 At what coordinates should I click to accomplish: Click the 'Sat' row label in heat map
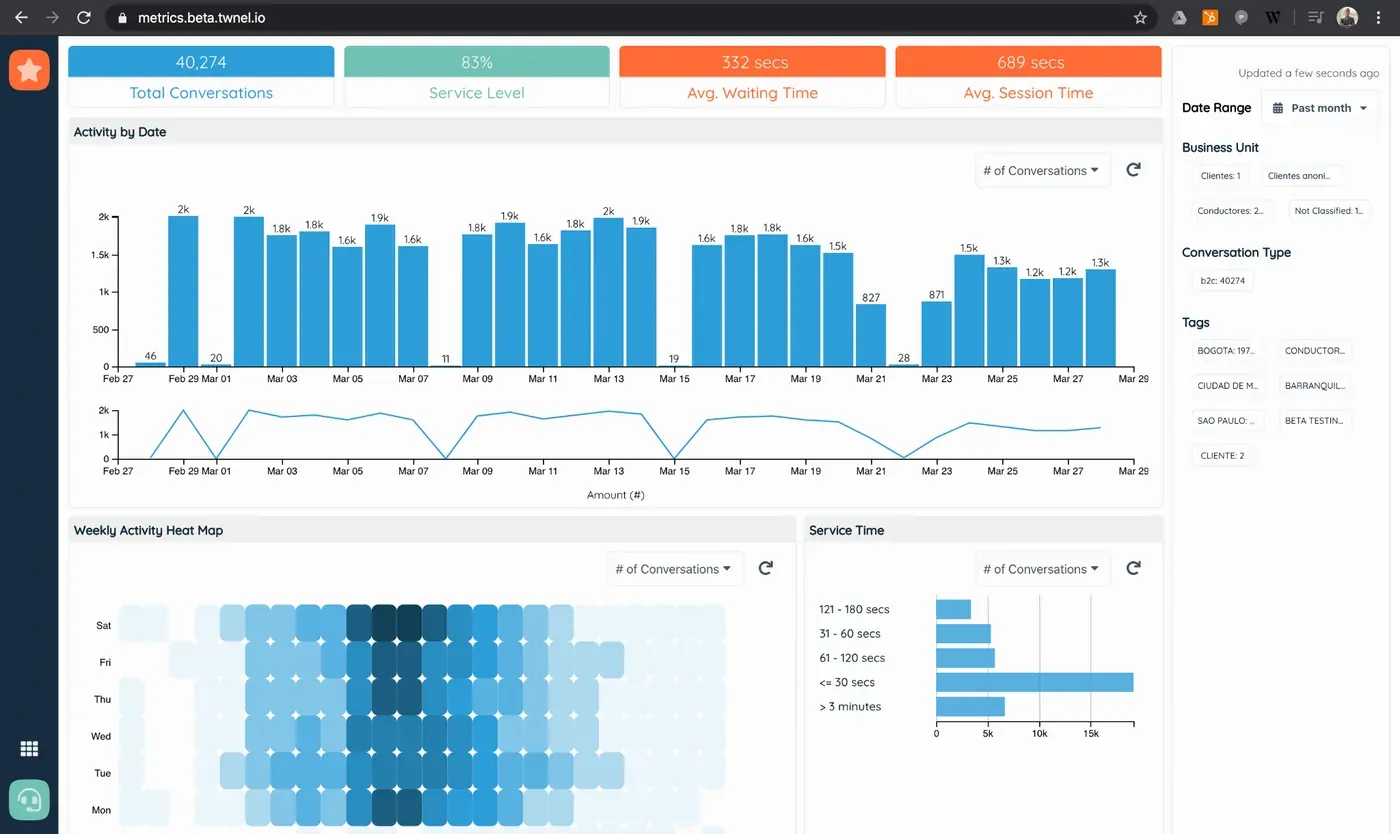click(x=103, y=626)
